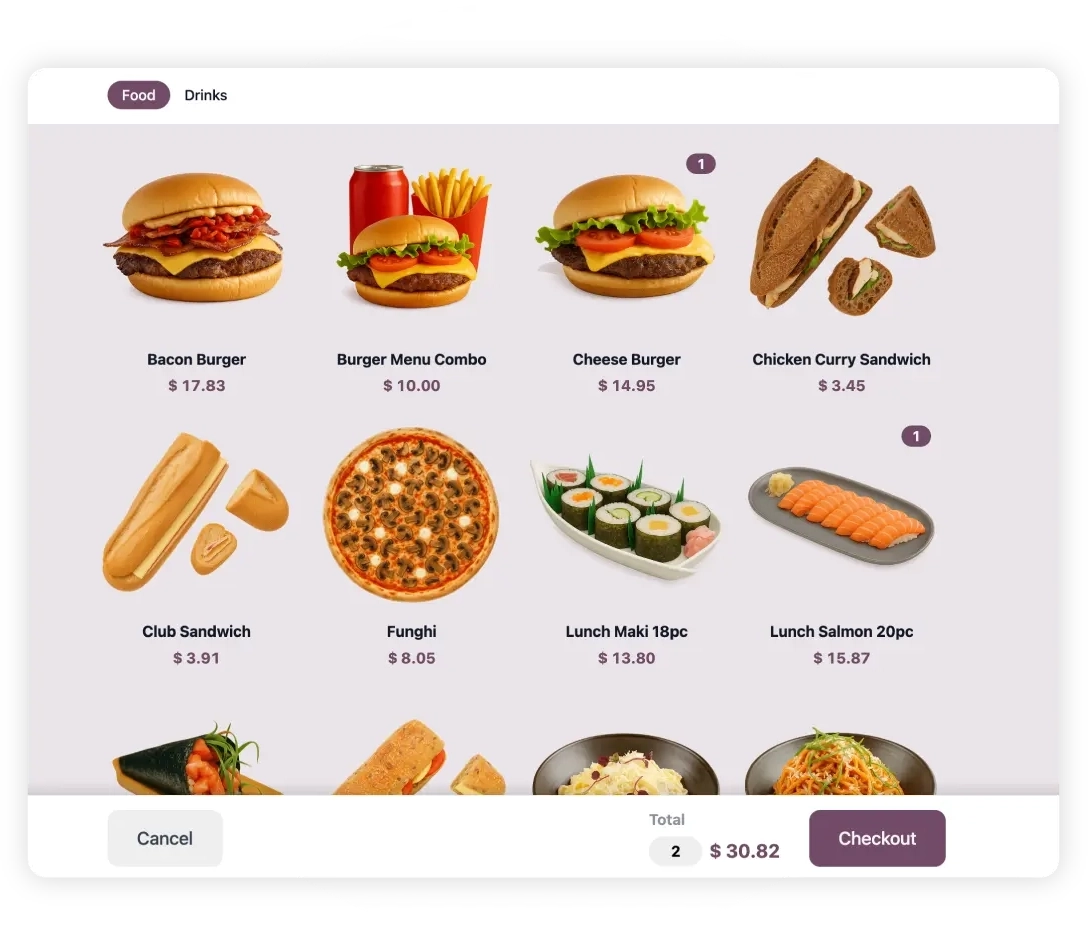The width and height of the screenshot is (1088, 946).
Task: Cancel the current order
Action: point(165,838)
